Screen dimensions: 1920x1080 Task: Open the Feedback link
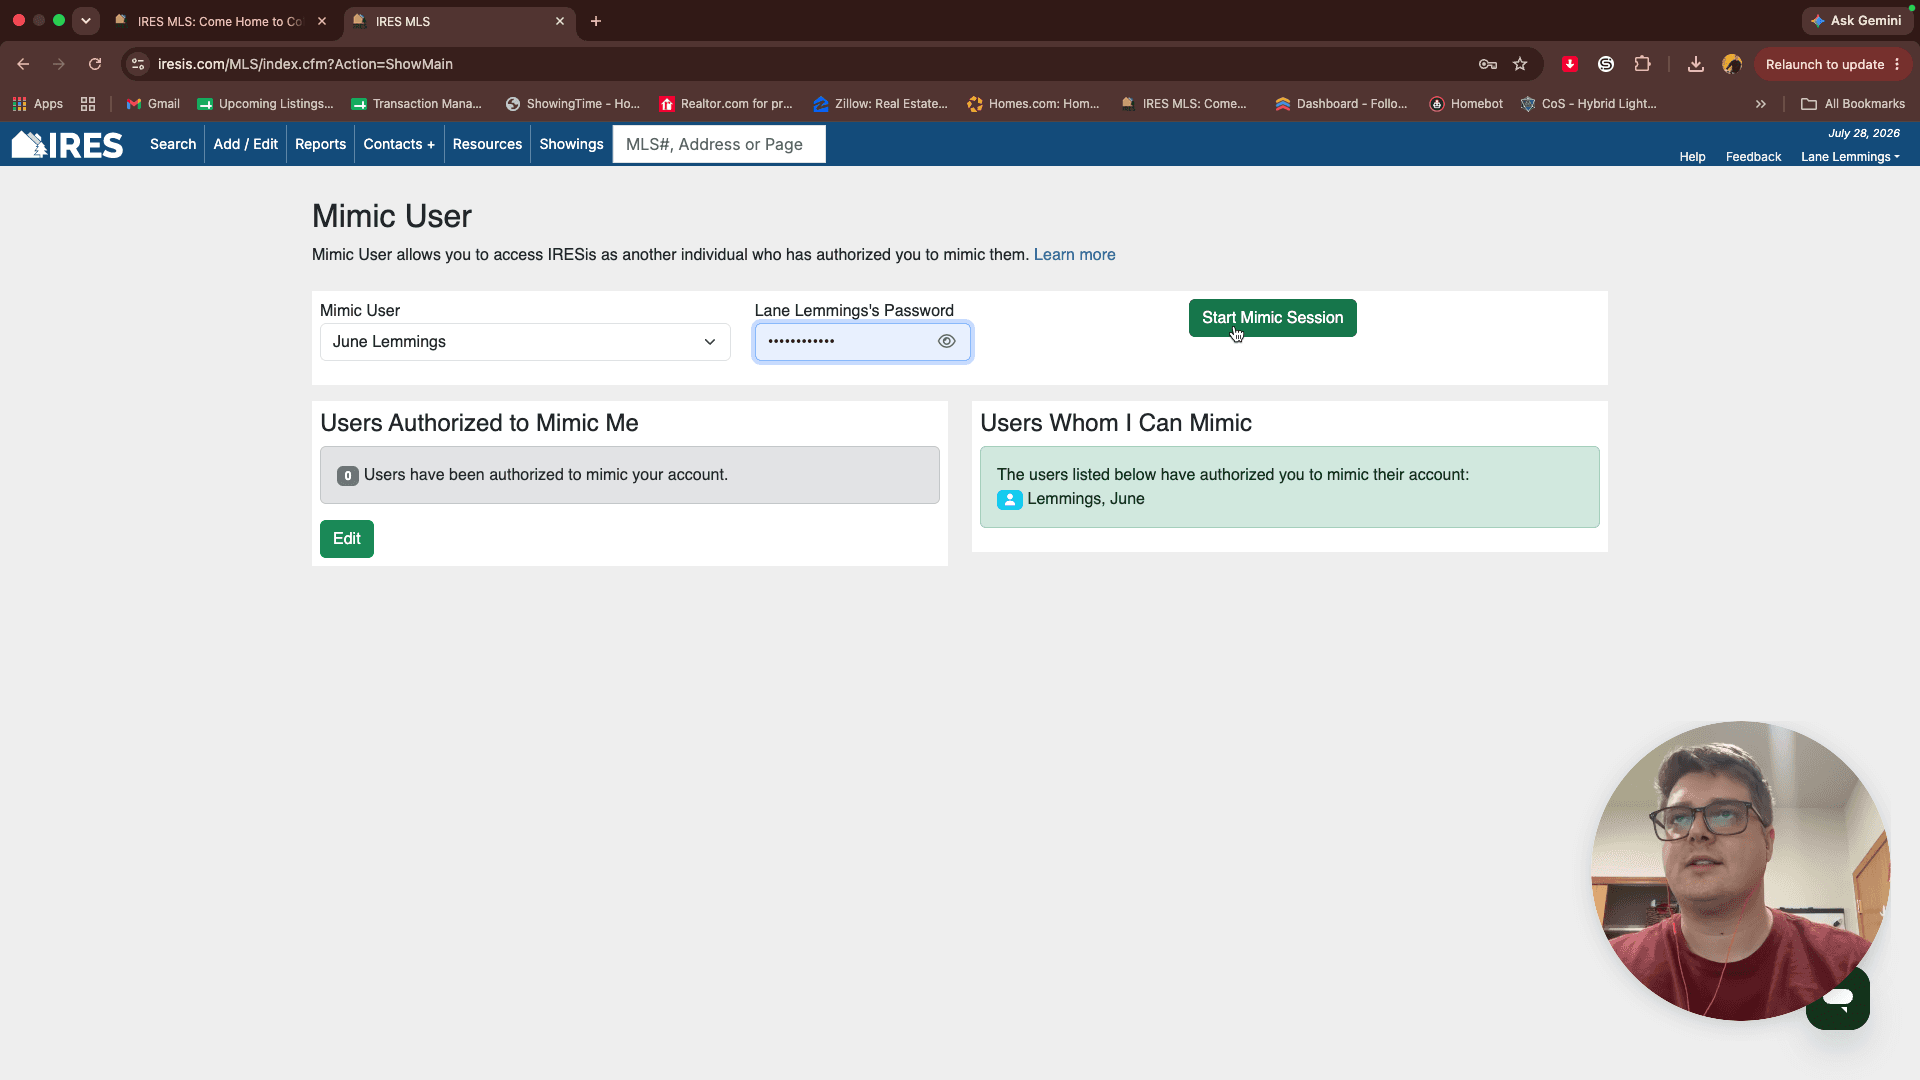point(1753,157)
